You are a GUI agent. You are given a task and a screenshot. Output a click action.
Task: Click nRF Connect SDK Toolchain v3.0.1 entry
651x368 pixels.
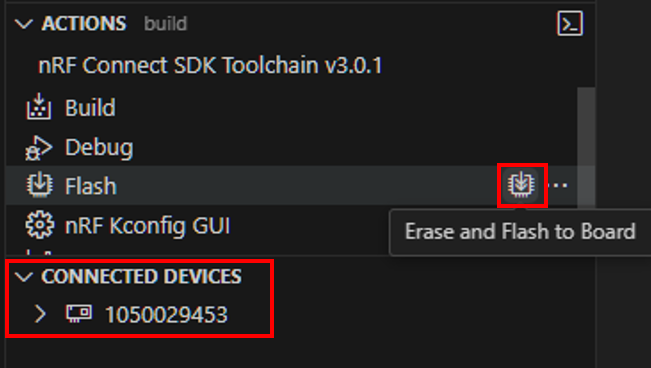coord(210,65)
